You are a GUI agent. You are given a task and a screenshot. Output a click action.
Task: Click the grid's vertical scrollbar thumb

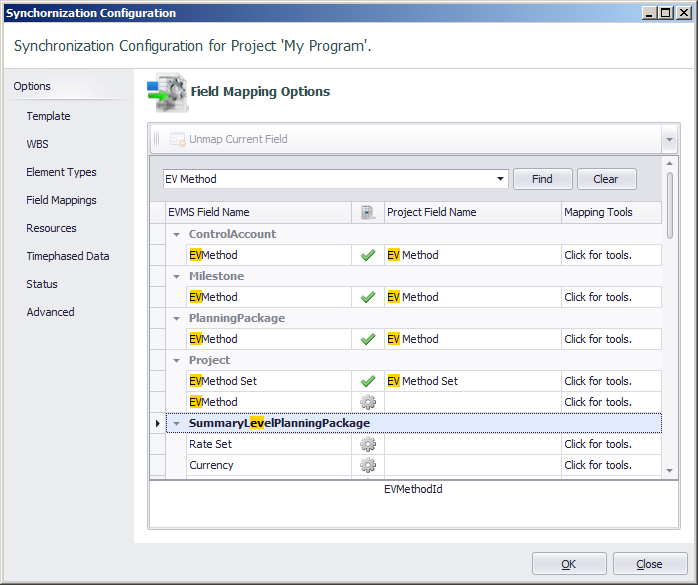(670, 206)
